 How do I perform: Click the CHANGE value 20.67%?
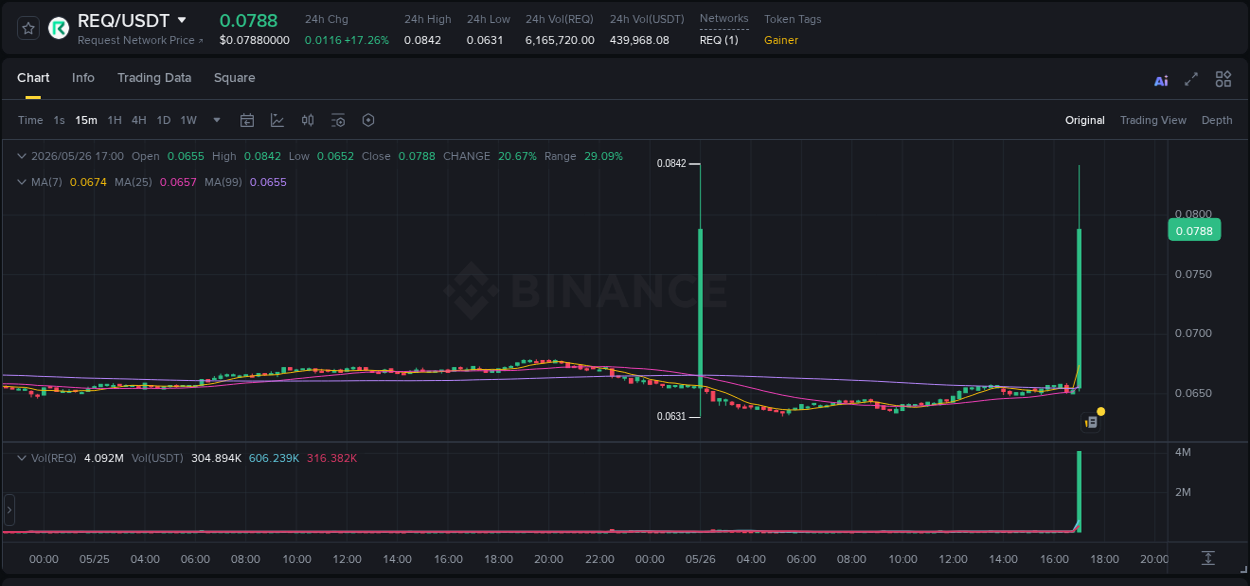[518, 156]
